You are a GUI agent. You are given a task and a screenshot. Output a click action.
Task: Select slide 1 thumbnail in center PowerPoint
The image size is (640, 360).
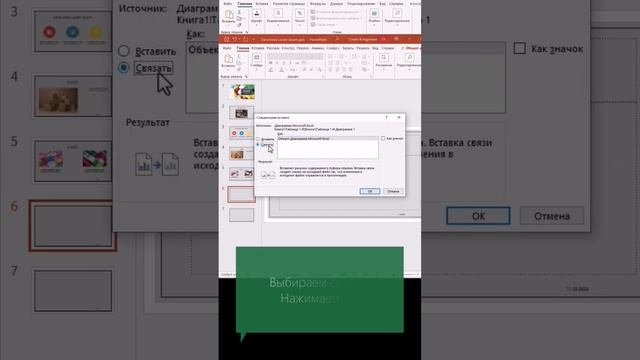click(x=242, y=92)
